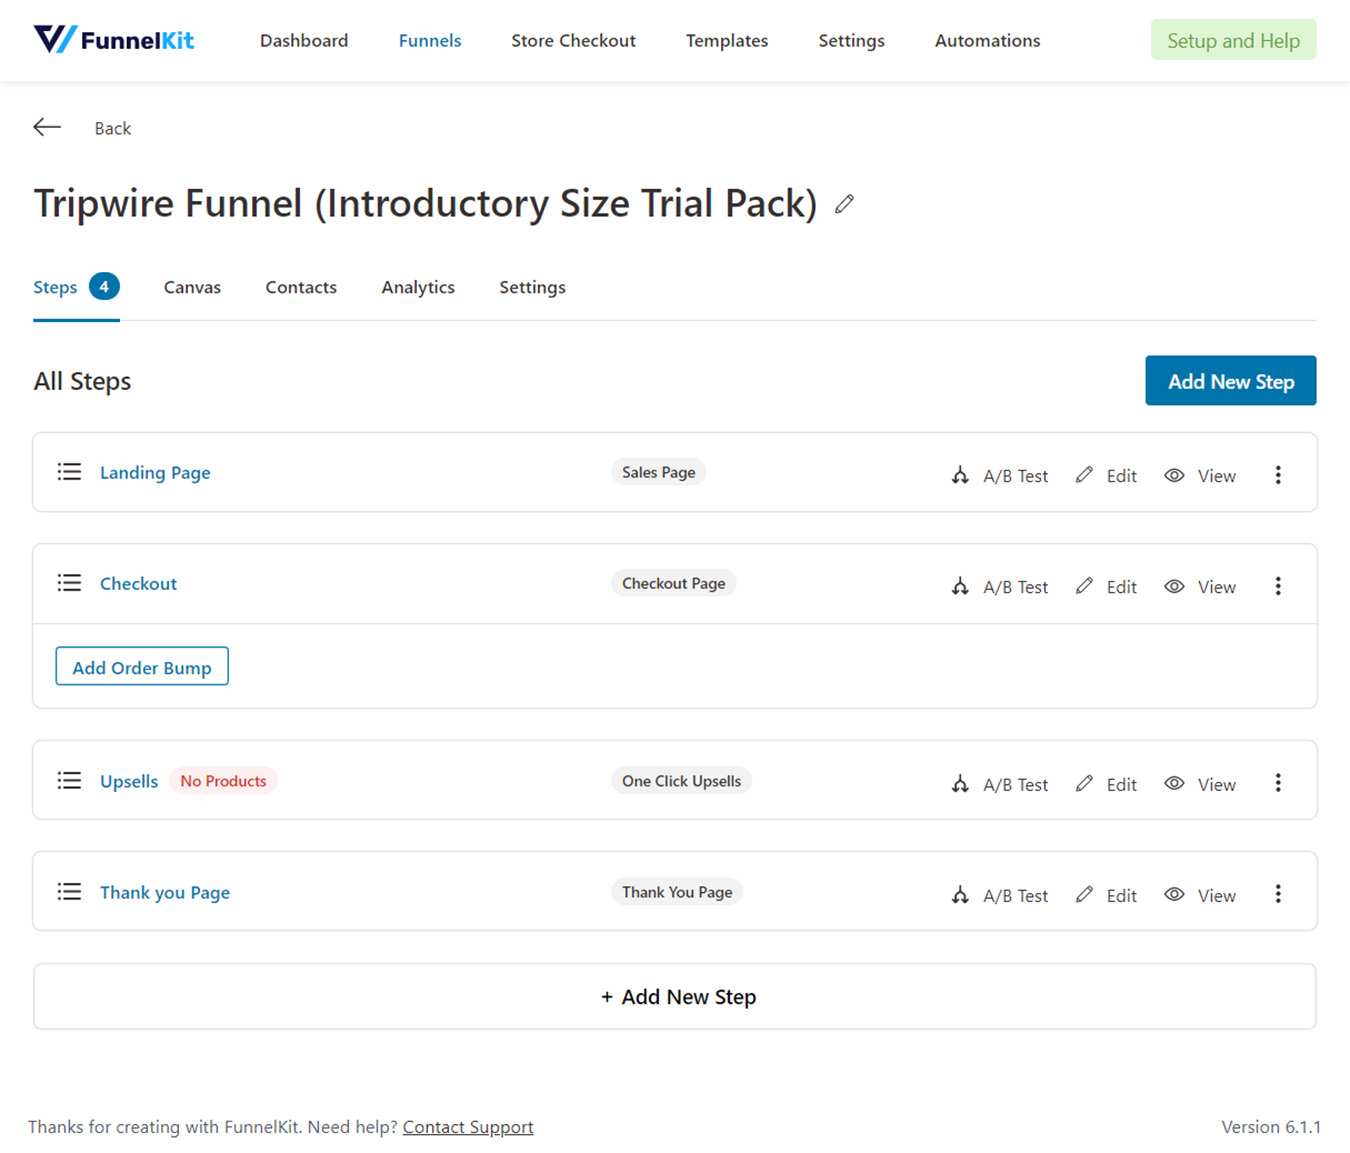
Task: Start A/B Test for Landing Page
Action: (999, 476)
